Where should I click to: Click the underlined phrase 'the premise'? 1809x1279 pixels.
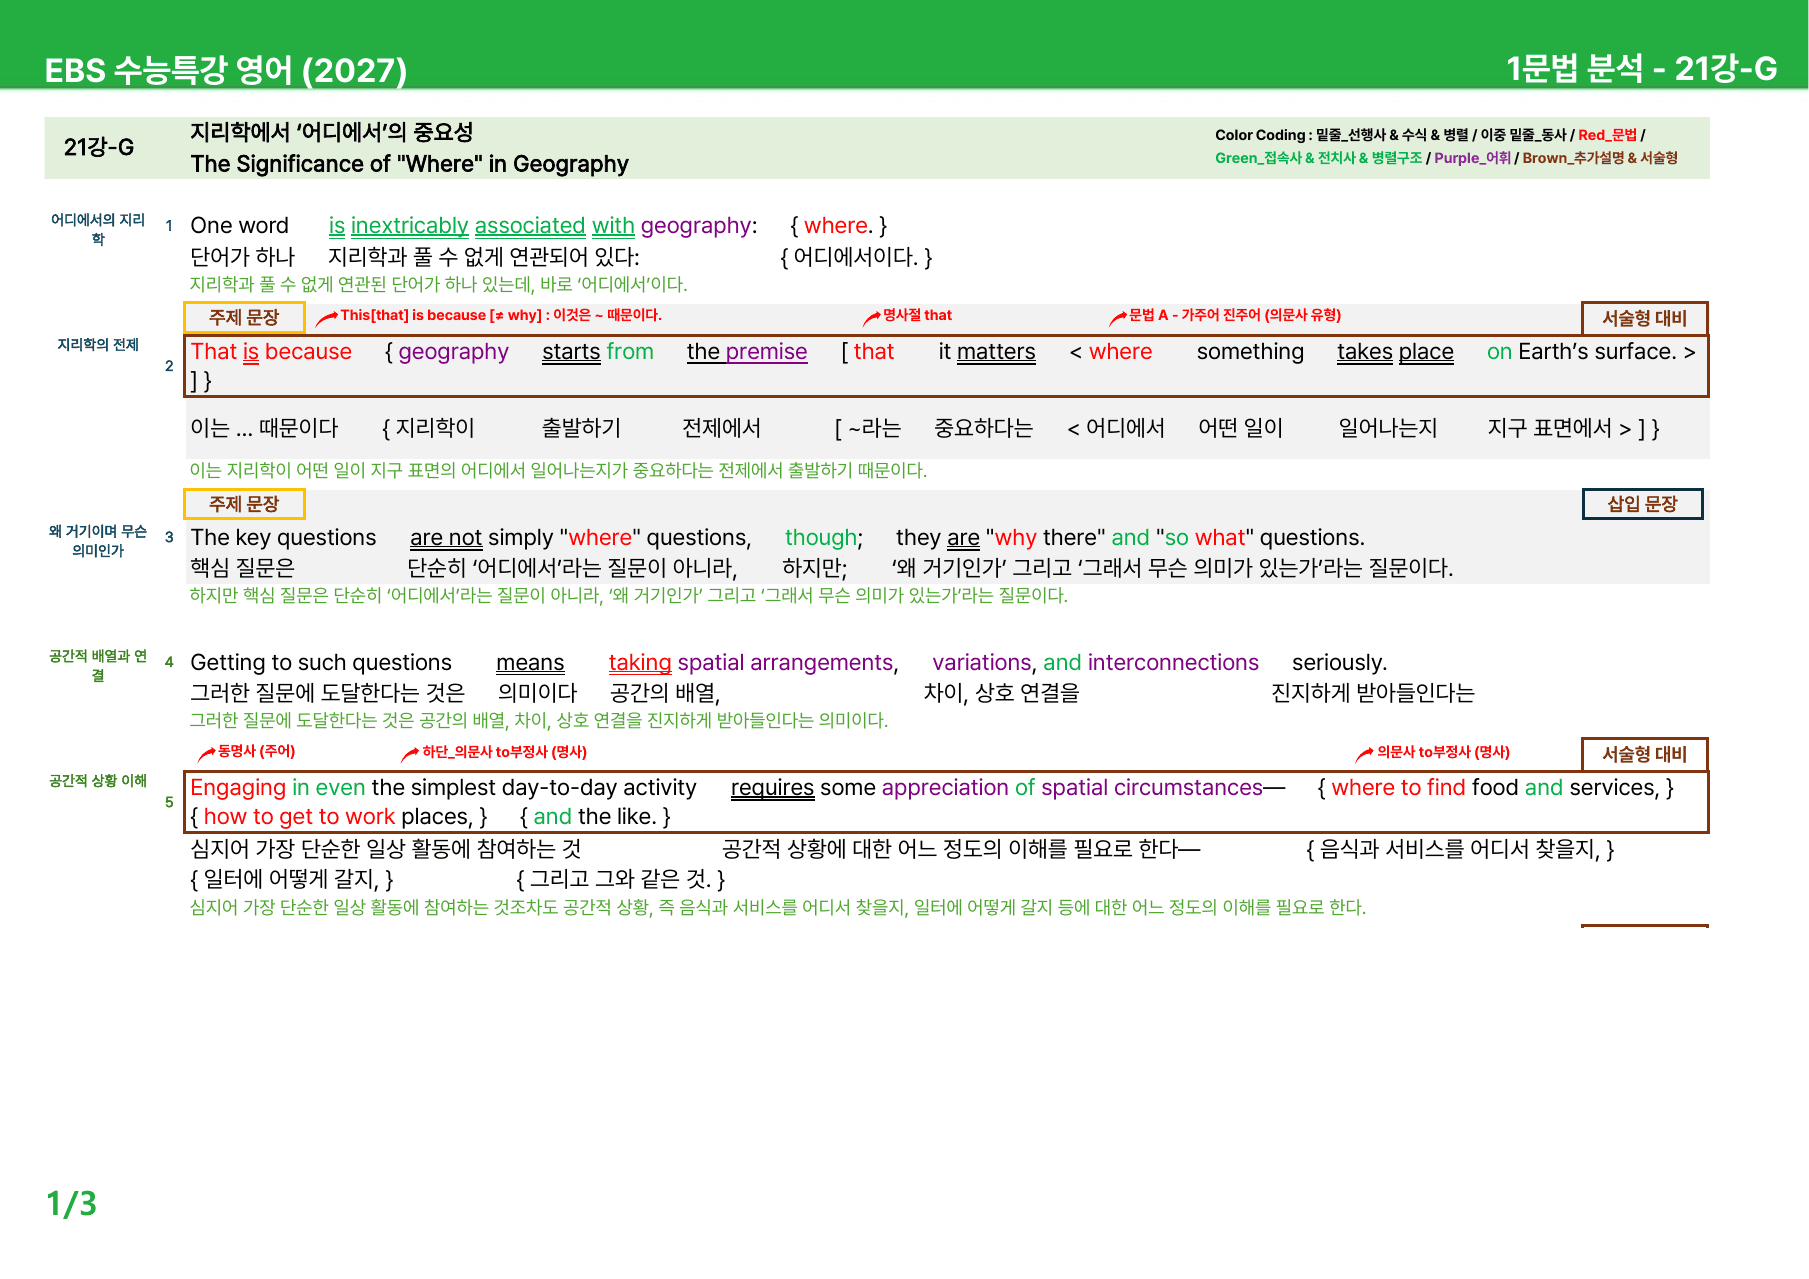pyautogui.click(x=747, y=352)
